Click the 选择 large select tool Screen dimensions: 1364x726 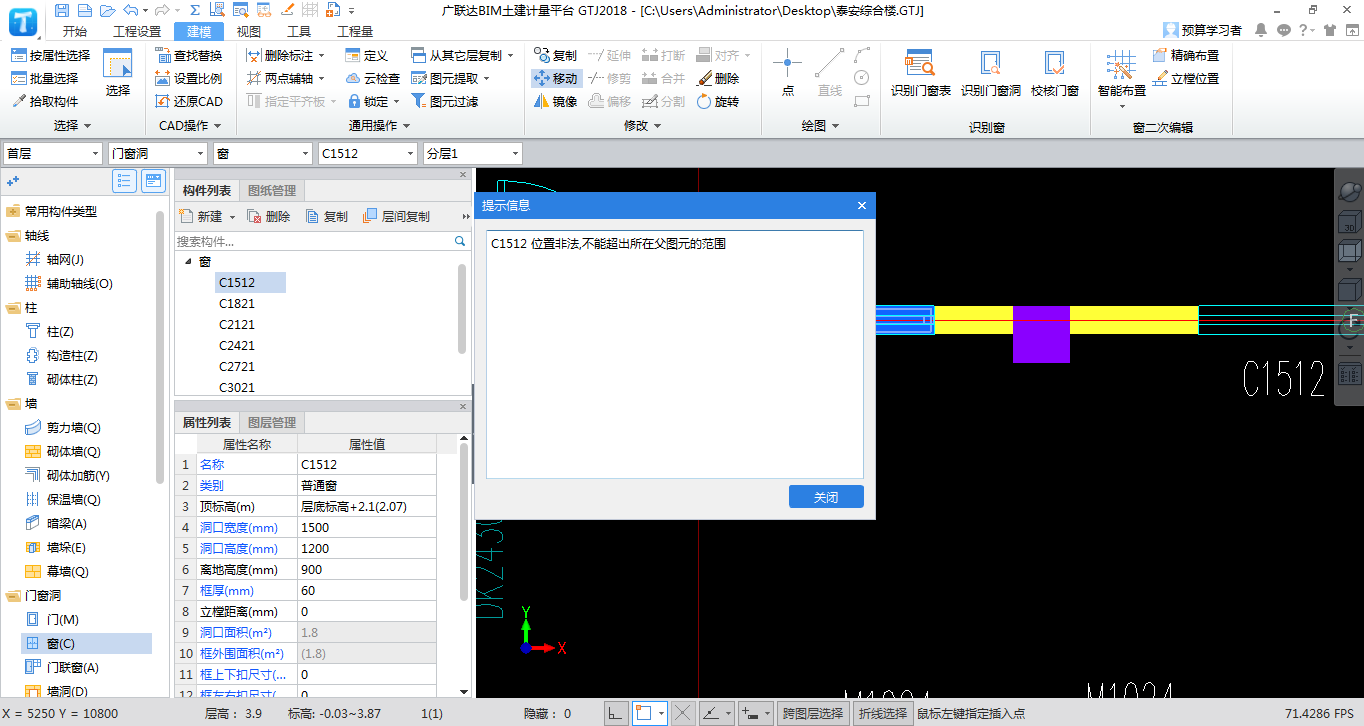point(118,73)
